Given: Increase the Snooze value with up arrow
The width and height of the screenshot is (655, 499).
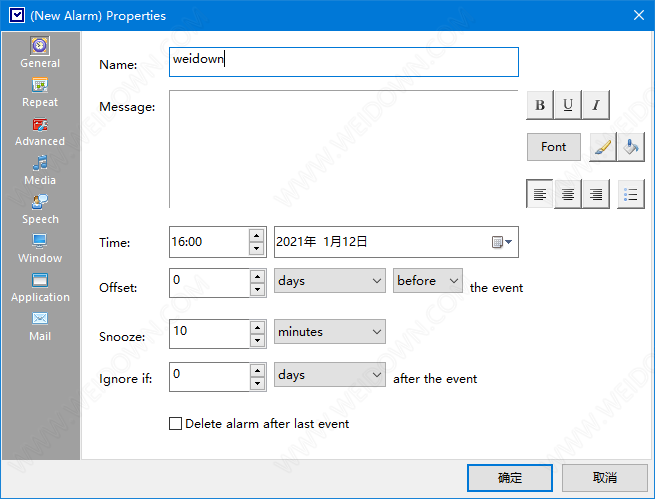Looking at the screenshot, I should pyautogui.click(x=257, y=327).
